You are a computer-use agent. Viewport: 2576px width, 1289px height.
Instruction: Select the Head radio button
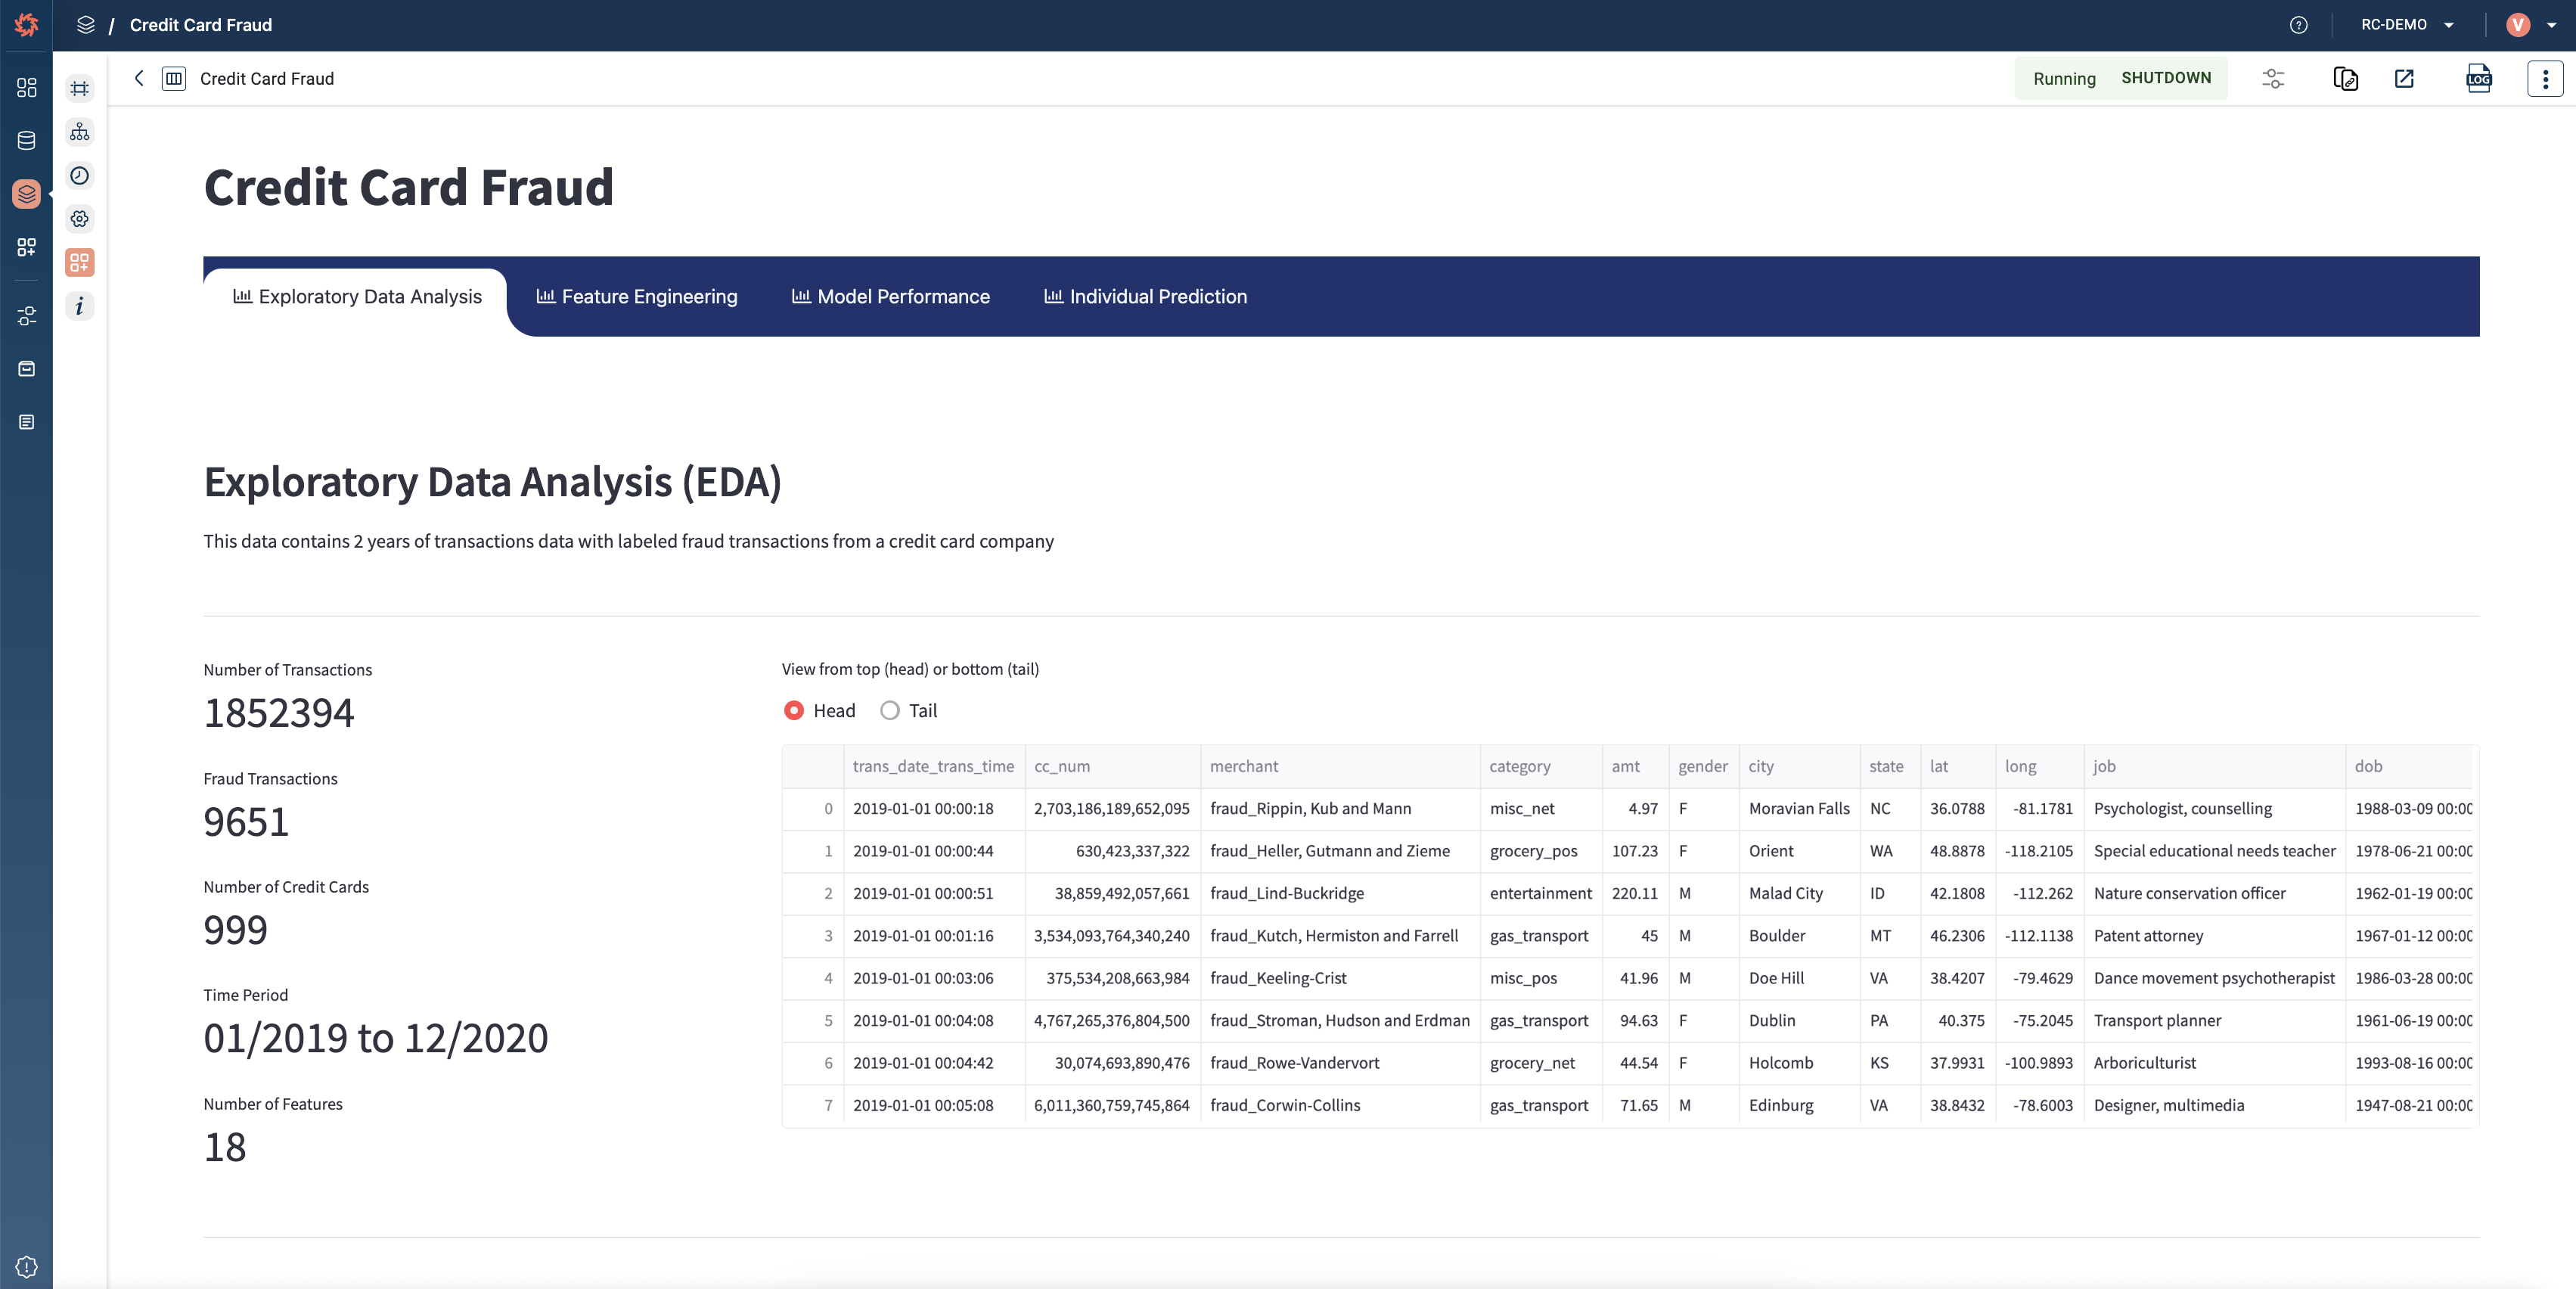pyautogui.click(x=794, y=710)
